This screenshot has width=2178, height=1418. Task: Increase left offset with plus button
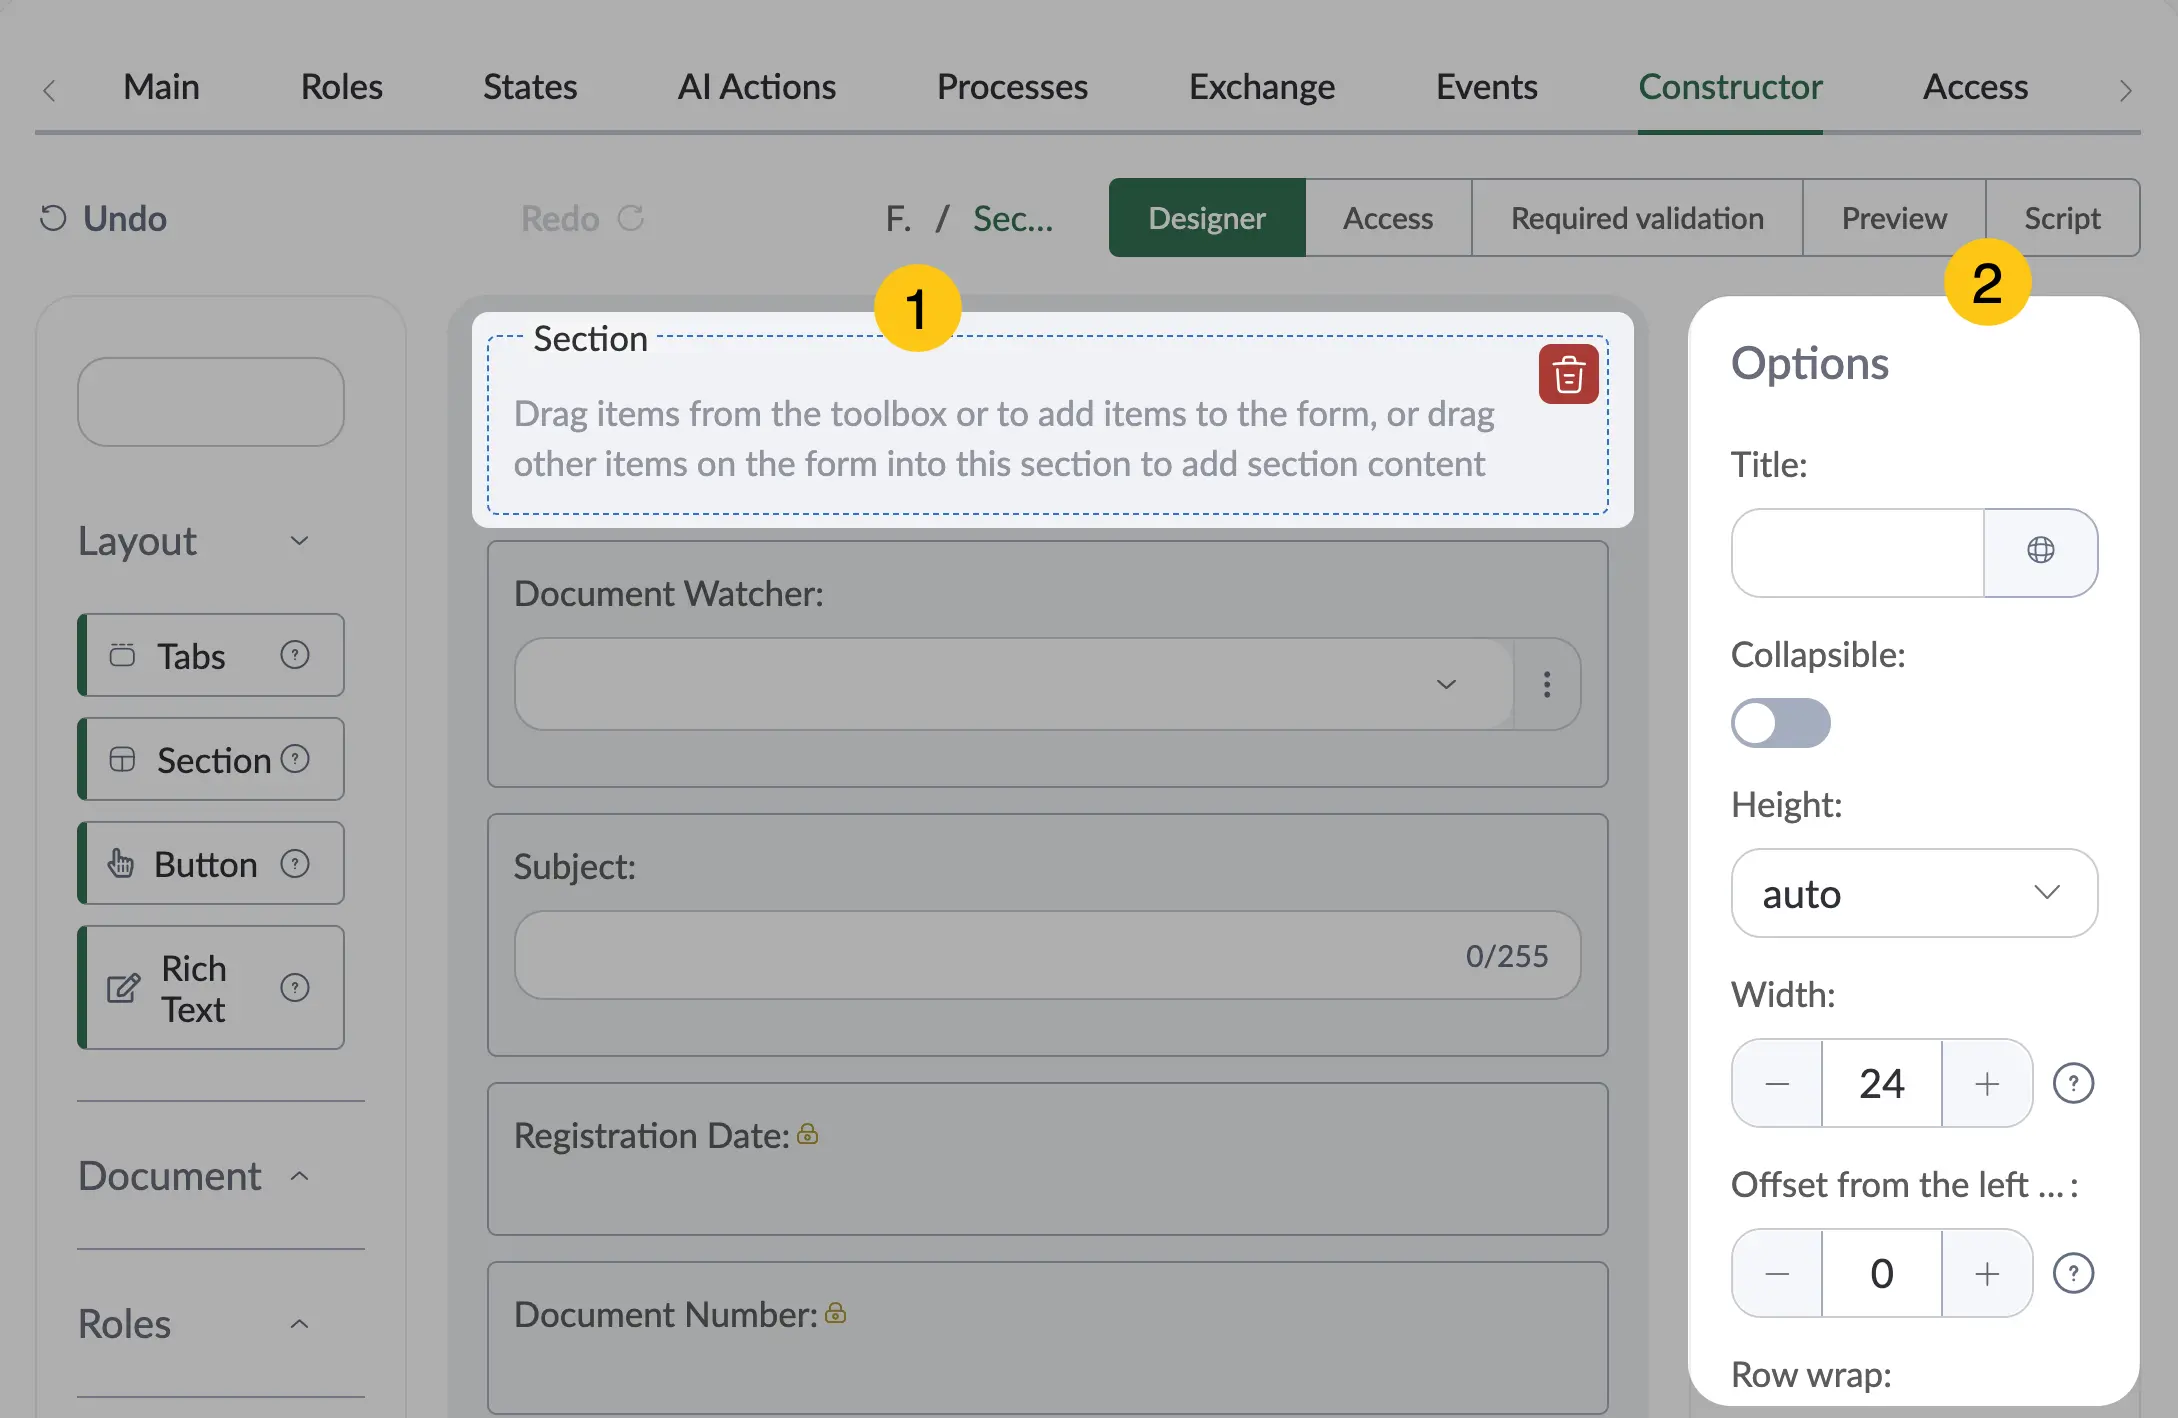(x=1987, y=1273)
